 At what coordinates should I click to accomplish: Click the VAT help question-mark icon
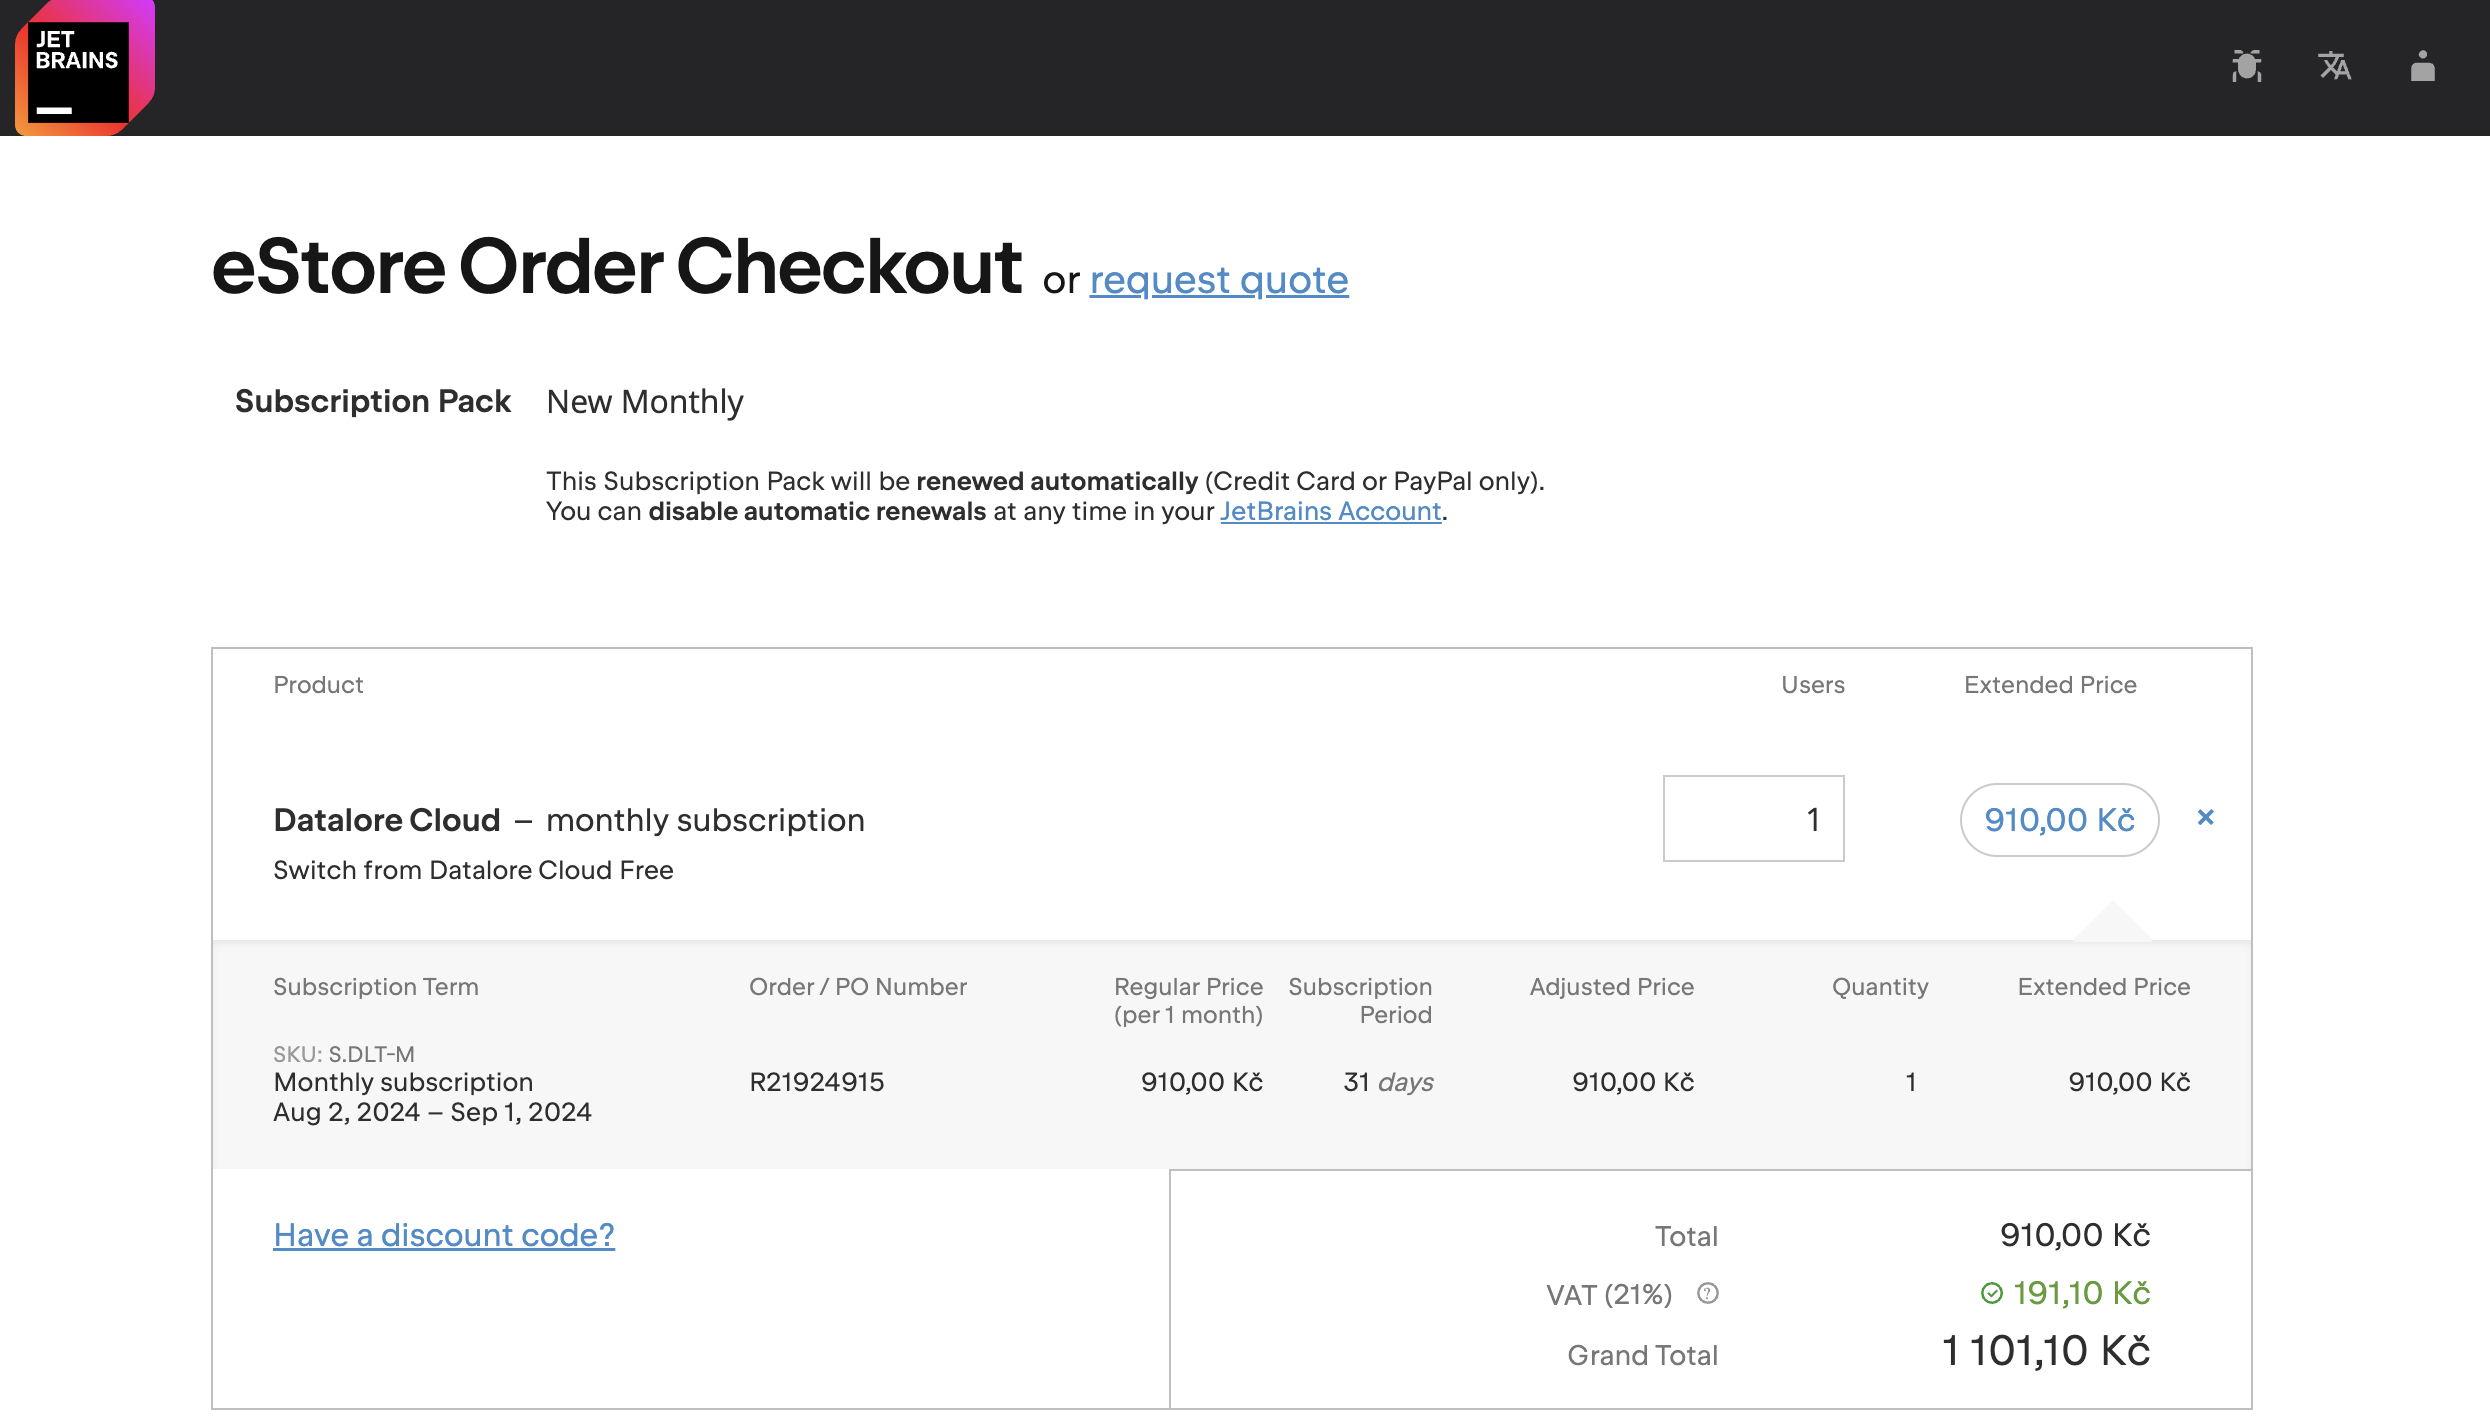coord(1707,1293)
